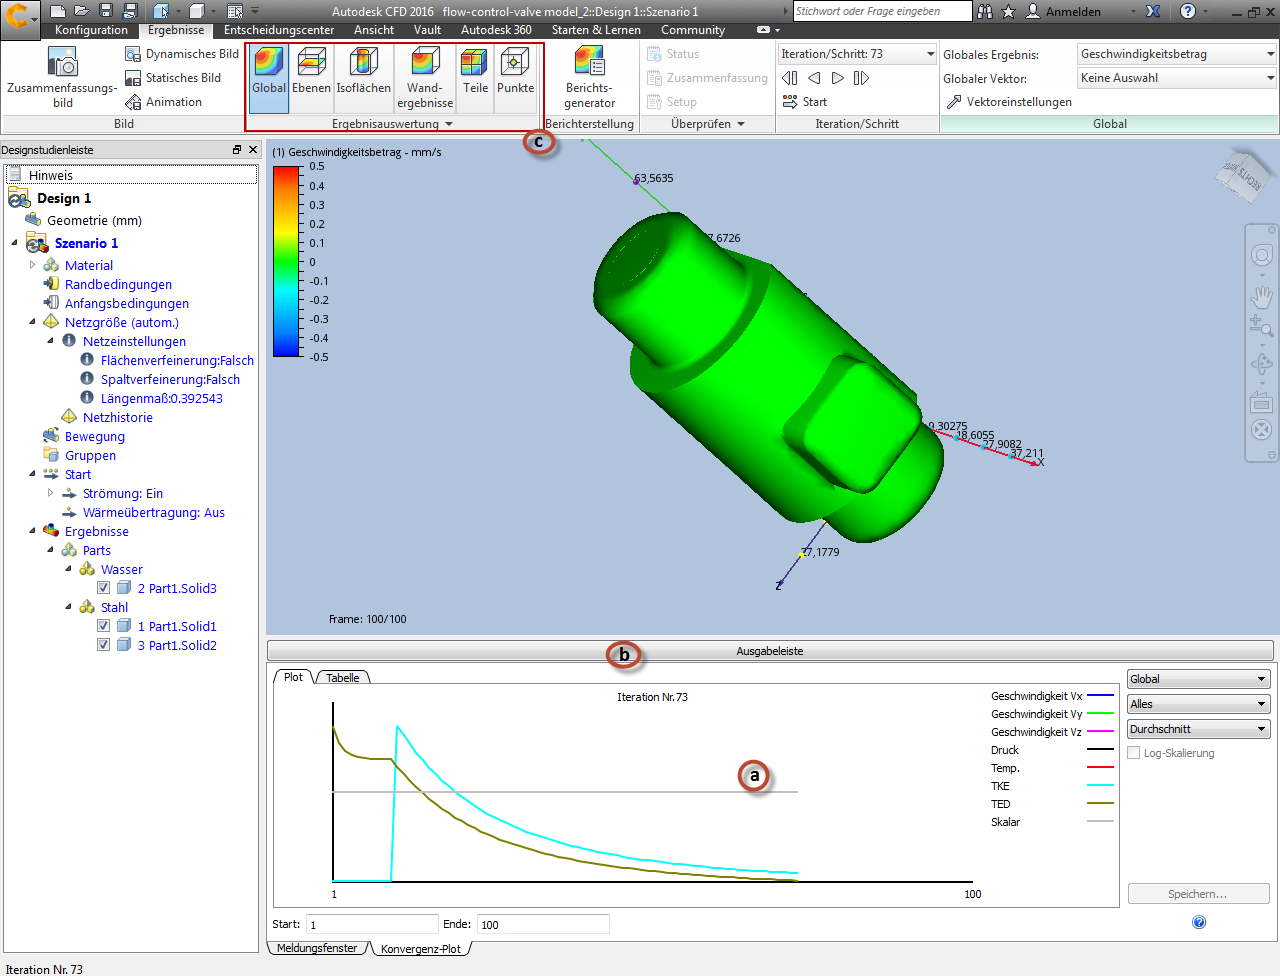The height and width of the screenshot is (976, 1280).
Task: Click the Vektoreinstellungen wrench button
Action: coord(1009,102)
